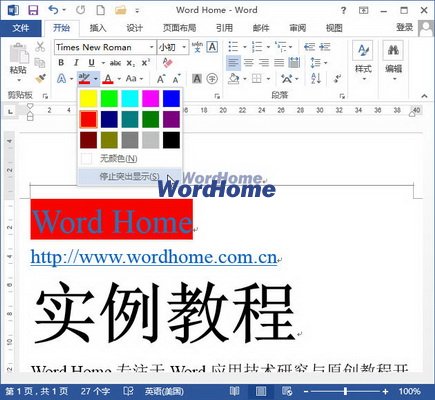Click the spelling check icon in status bar
The width and height of the screenshot is (435, 400).
(128, 391)
